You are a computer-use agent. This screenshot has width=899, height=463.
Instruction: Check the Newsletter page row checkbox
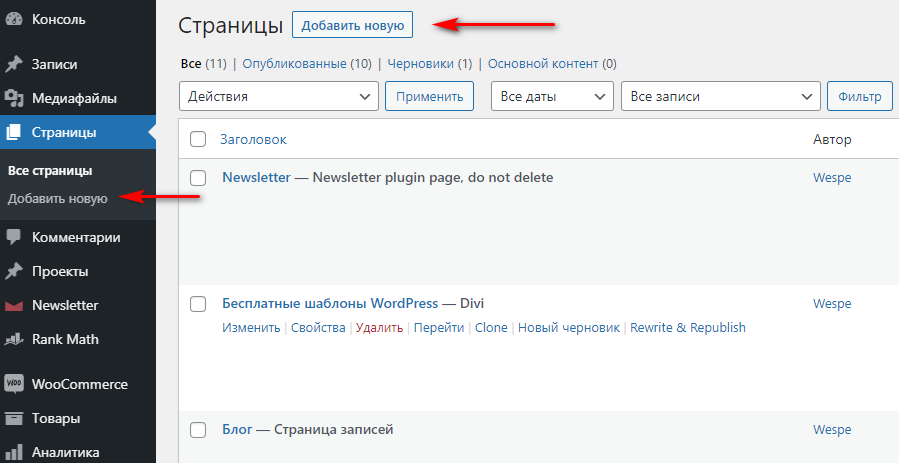tap(198, 178)
